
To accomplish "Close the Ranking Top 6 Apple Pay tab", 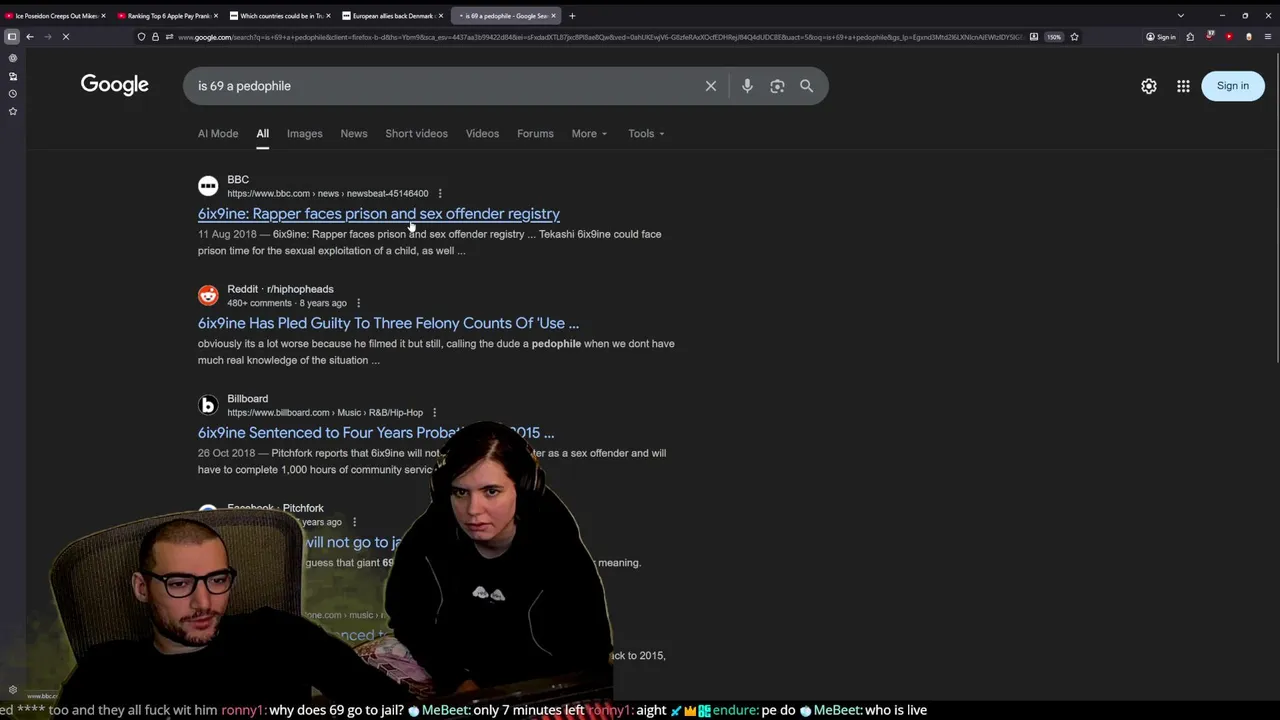I will click(215, 16).
